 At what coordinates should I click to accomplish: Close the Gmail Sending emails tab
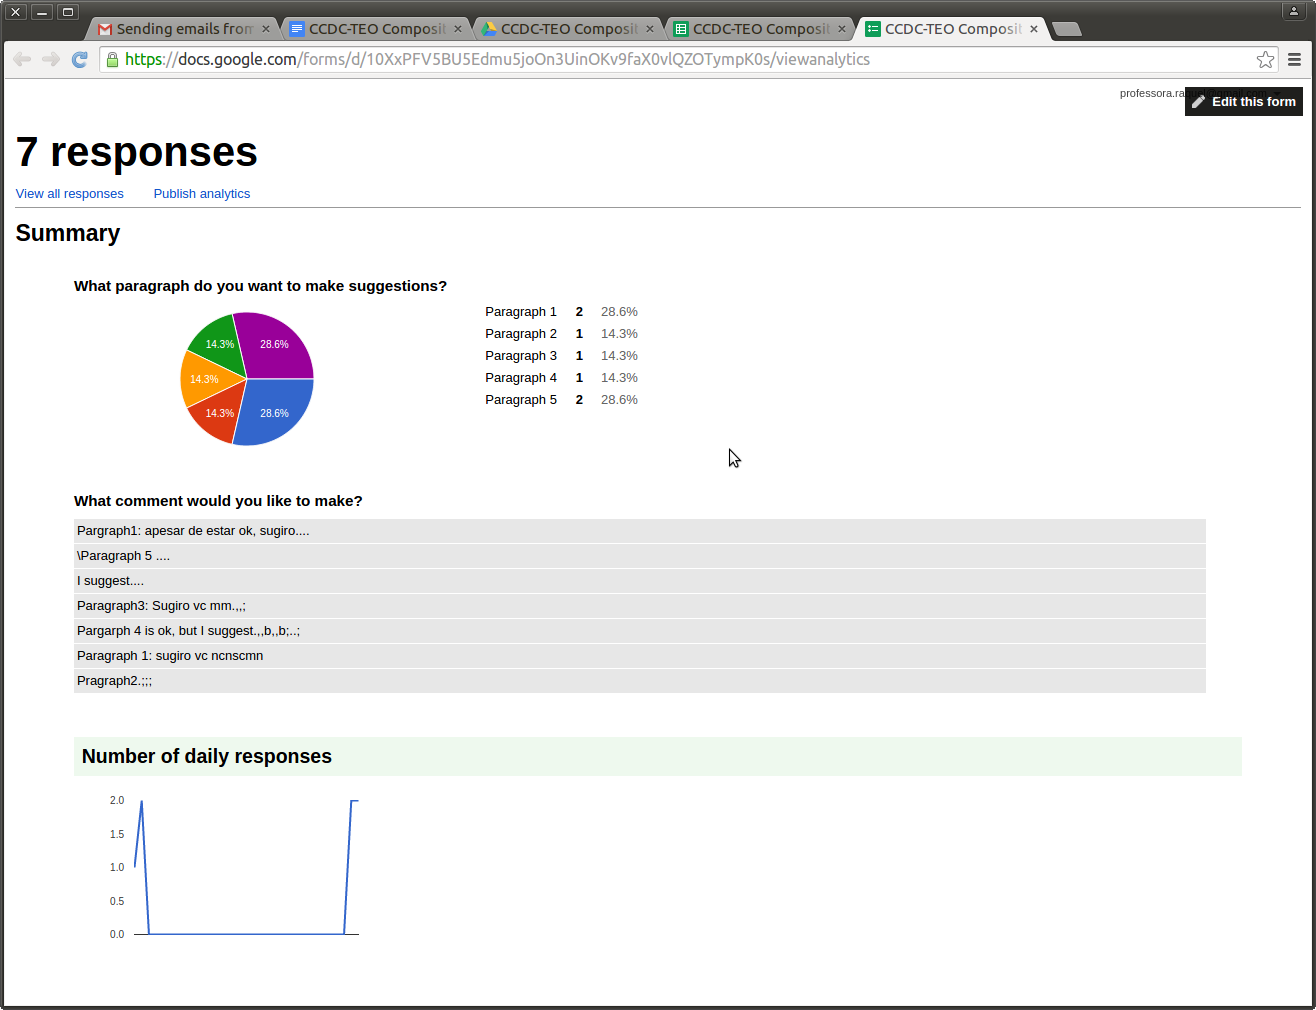click(x=266, y=29)
